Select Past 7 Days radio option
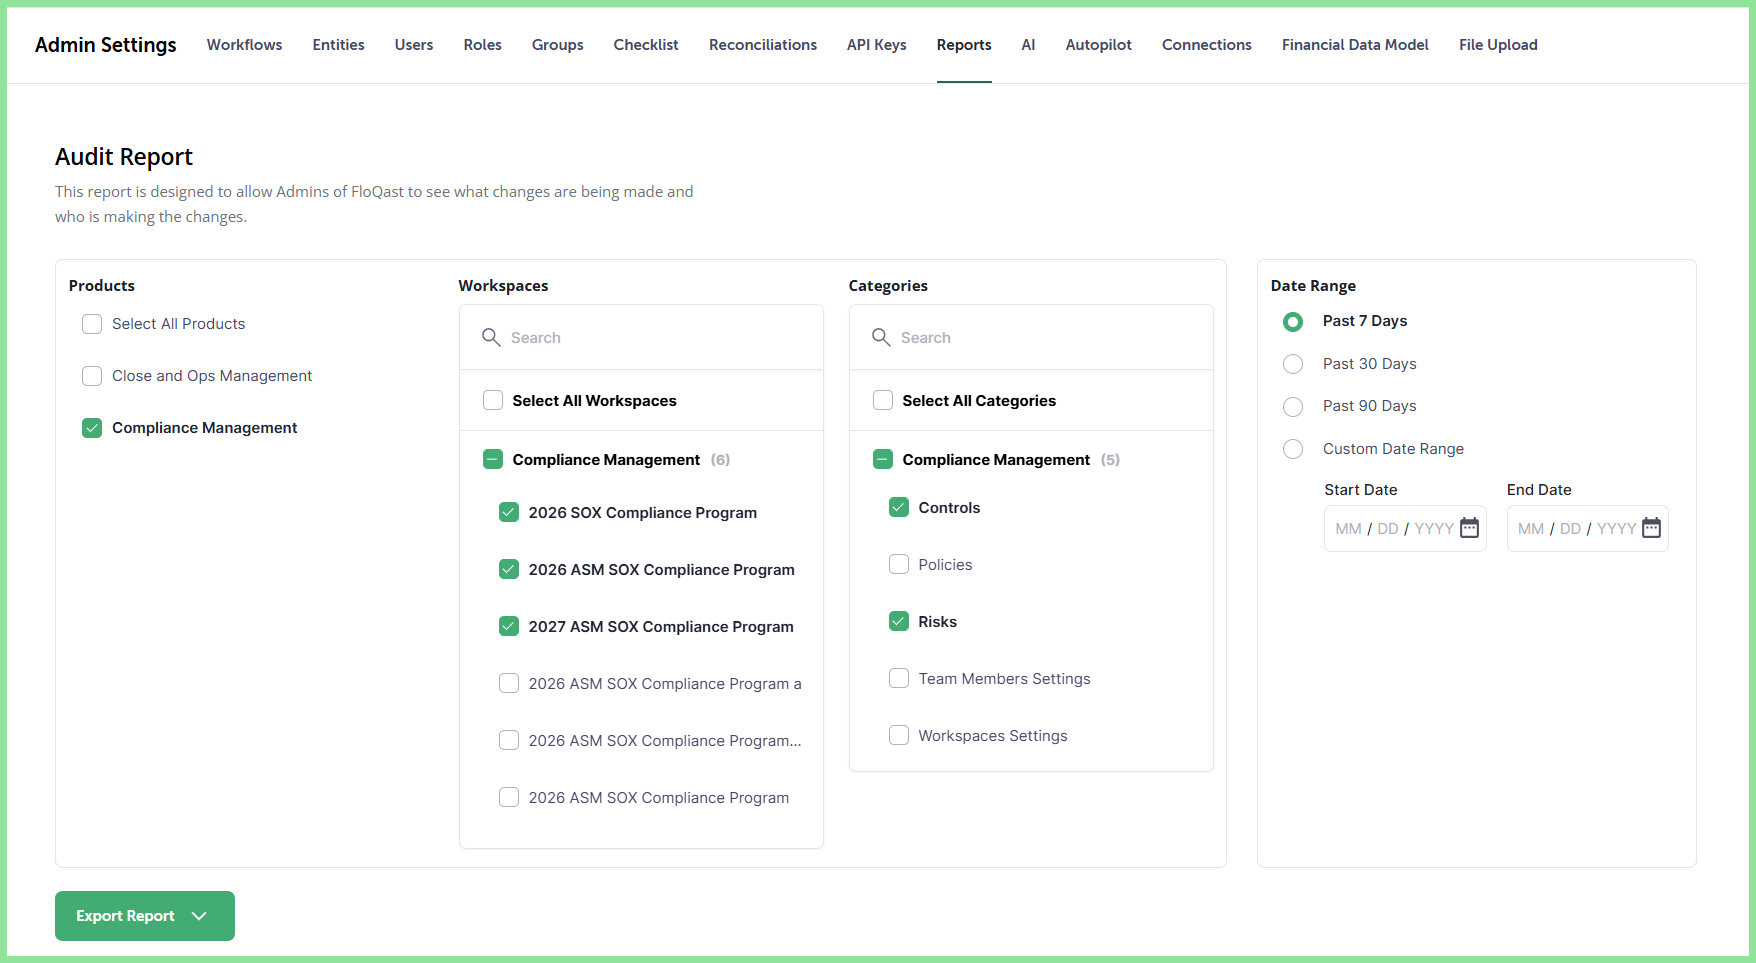 (x=1293, y=322)
